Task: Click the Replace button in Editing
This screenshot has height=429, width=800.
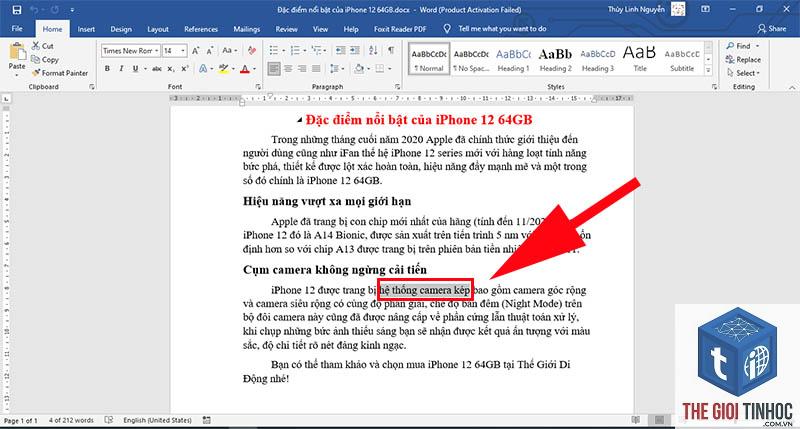Action: click(743, 60)
